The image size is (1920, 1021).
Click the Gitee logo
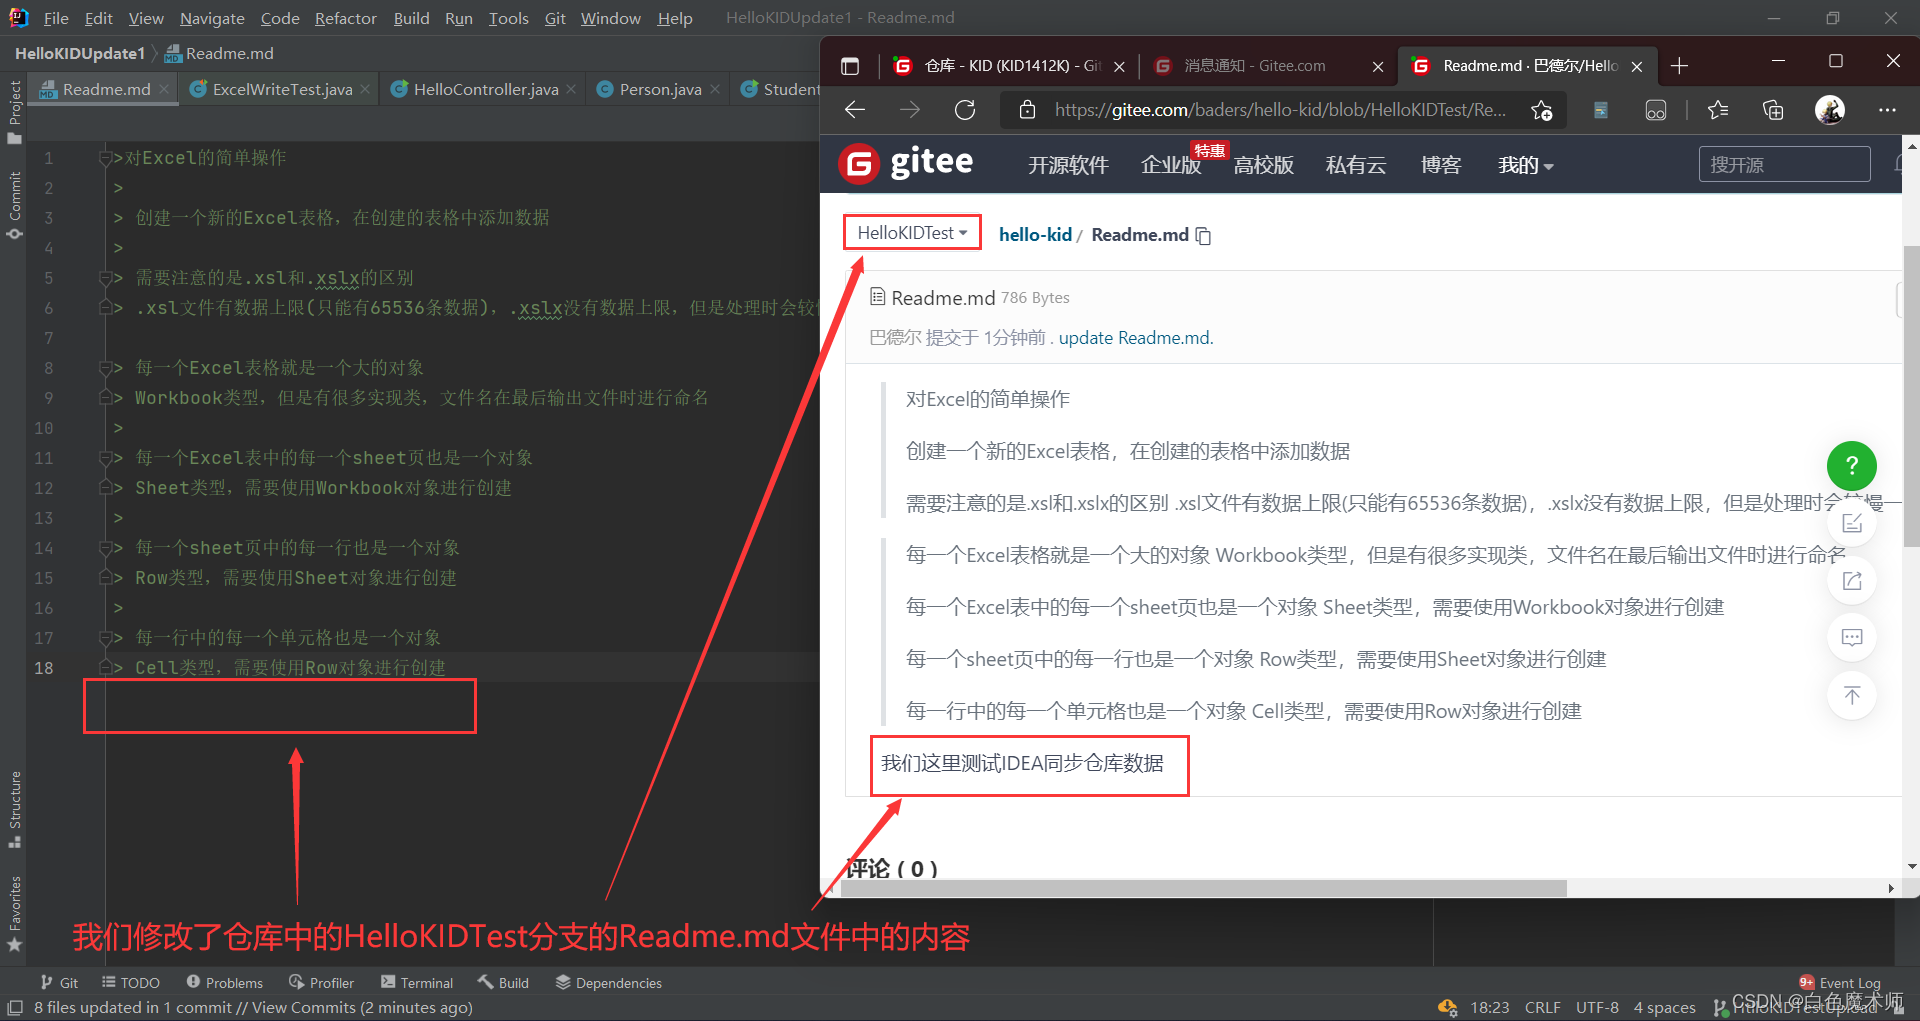point(906,163)
